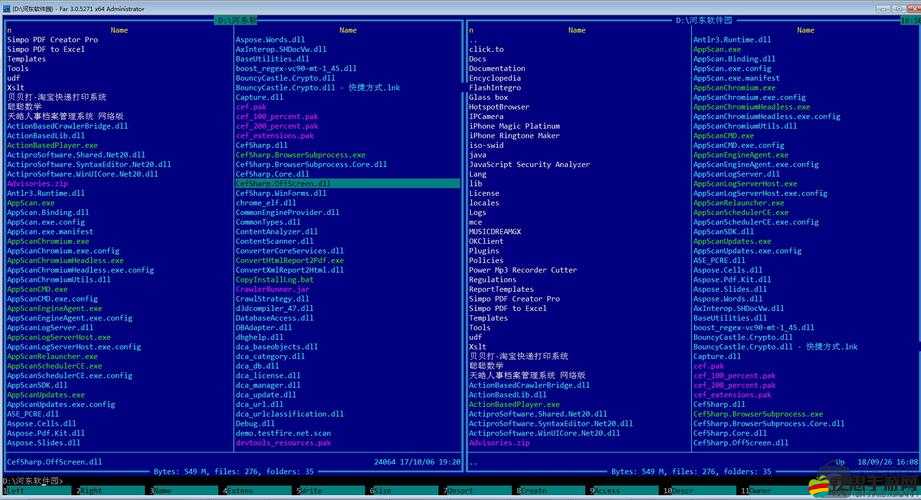Select devtools_resources.pak file
Viewport: 921px width, 500px height.
click(283, 443)
